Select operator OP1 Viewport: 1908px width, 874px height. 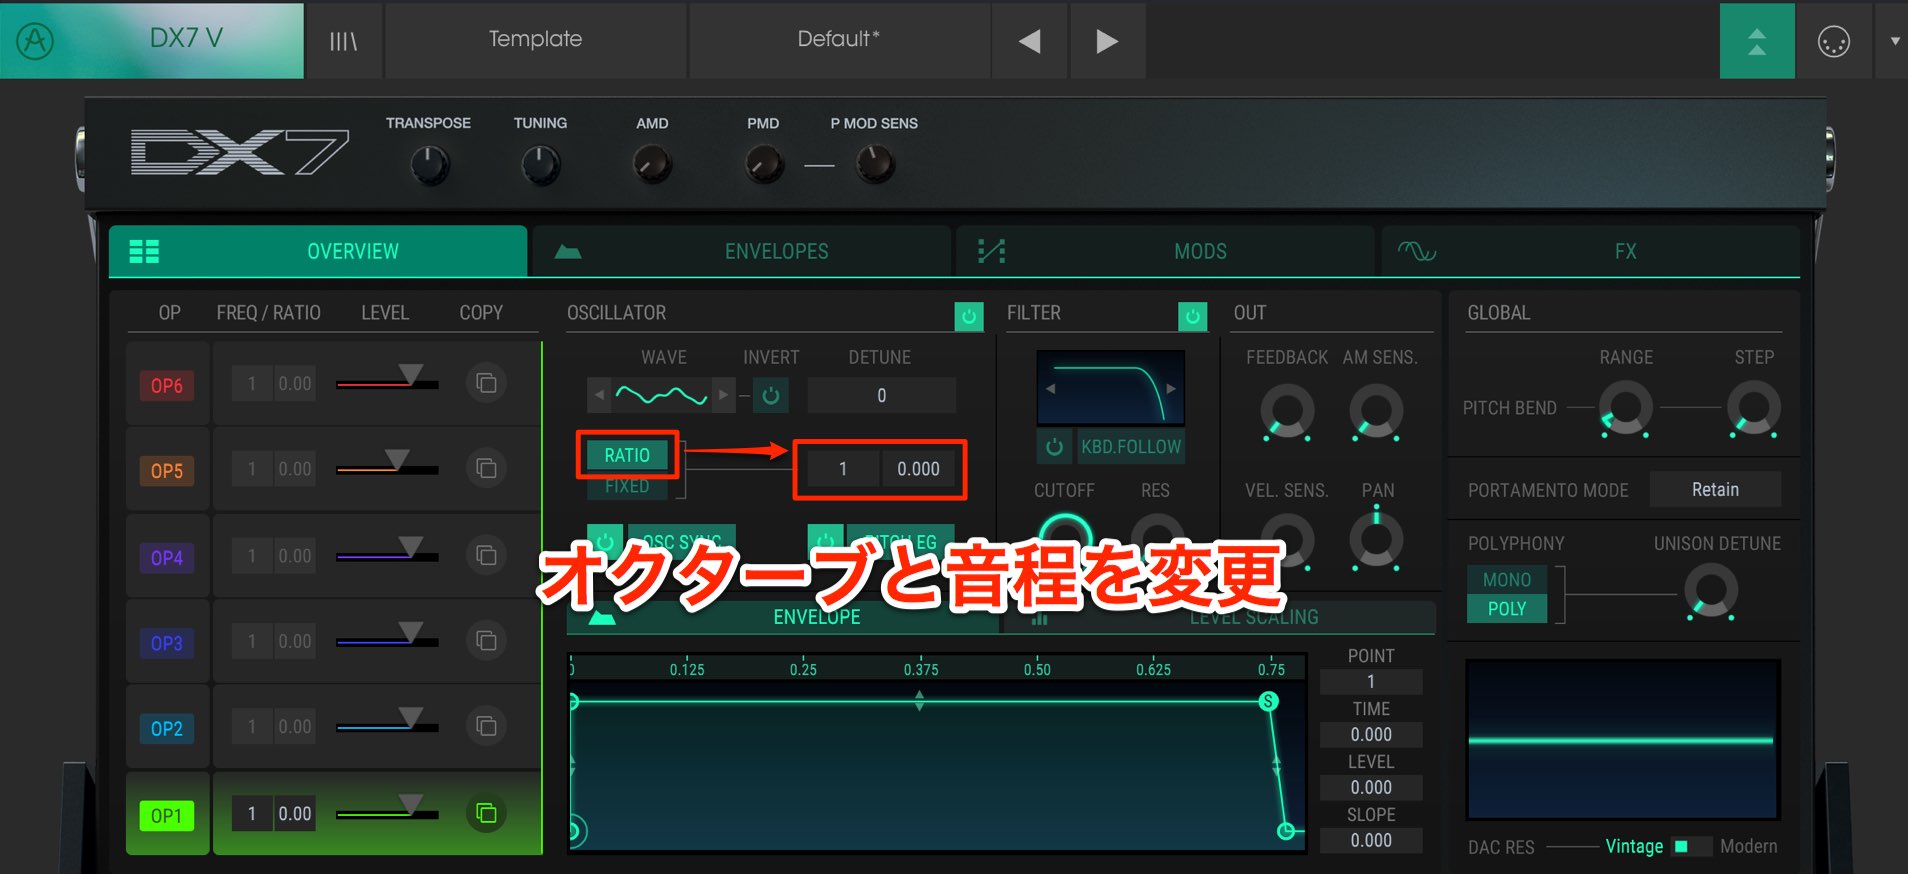tap(167, 816)
